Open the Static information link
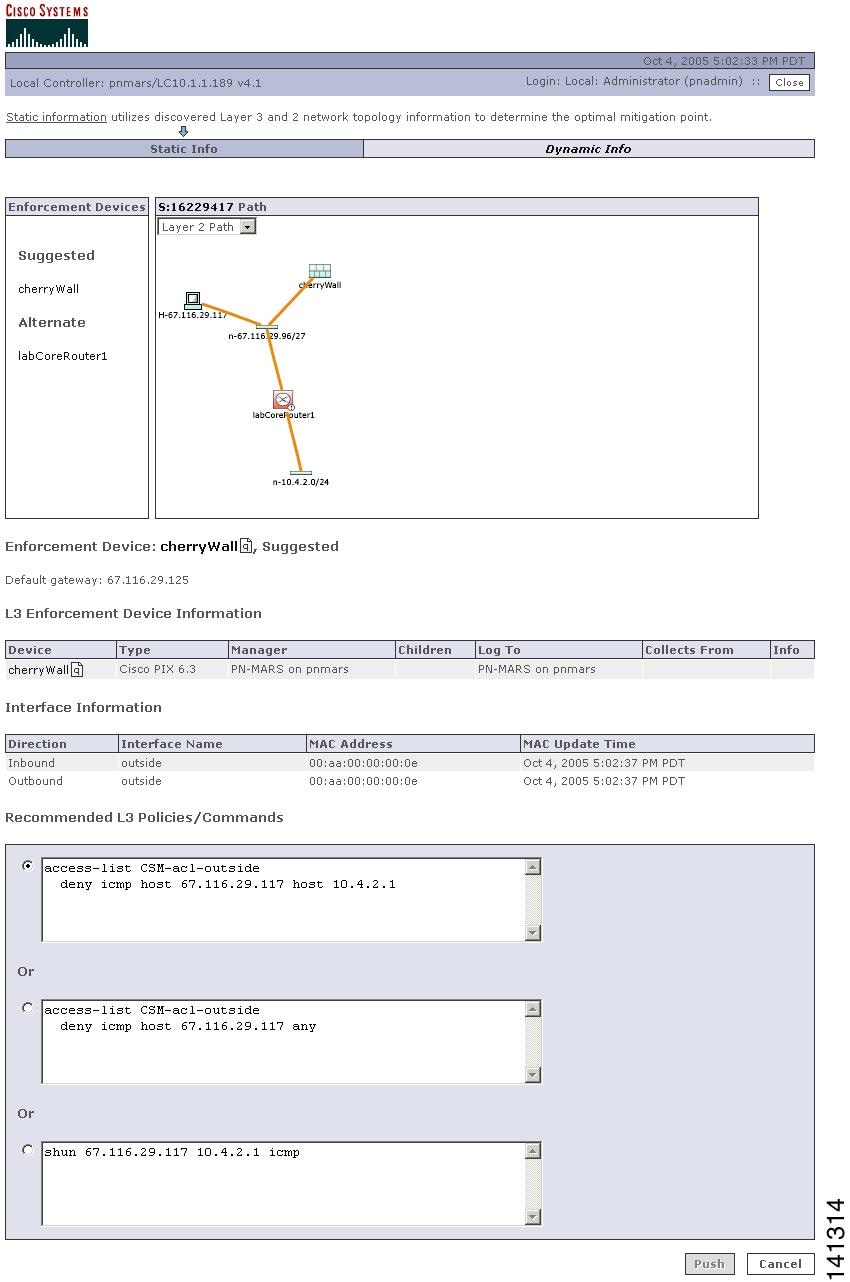850x1282 pixels. pyautogui.click(x=56, y=117)
